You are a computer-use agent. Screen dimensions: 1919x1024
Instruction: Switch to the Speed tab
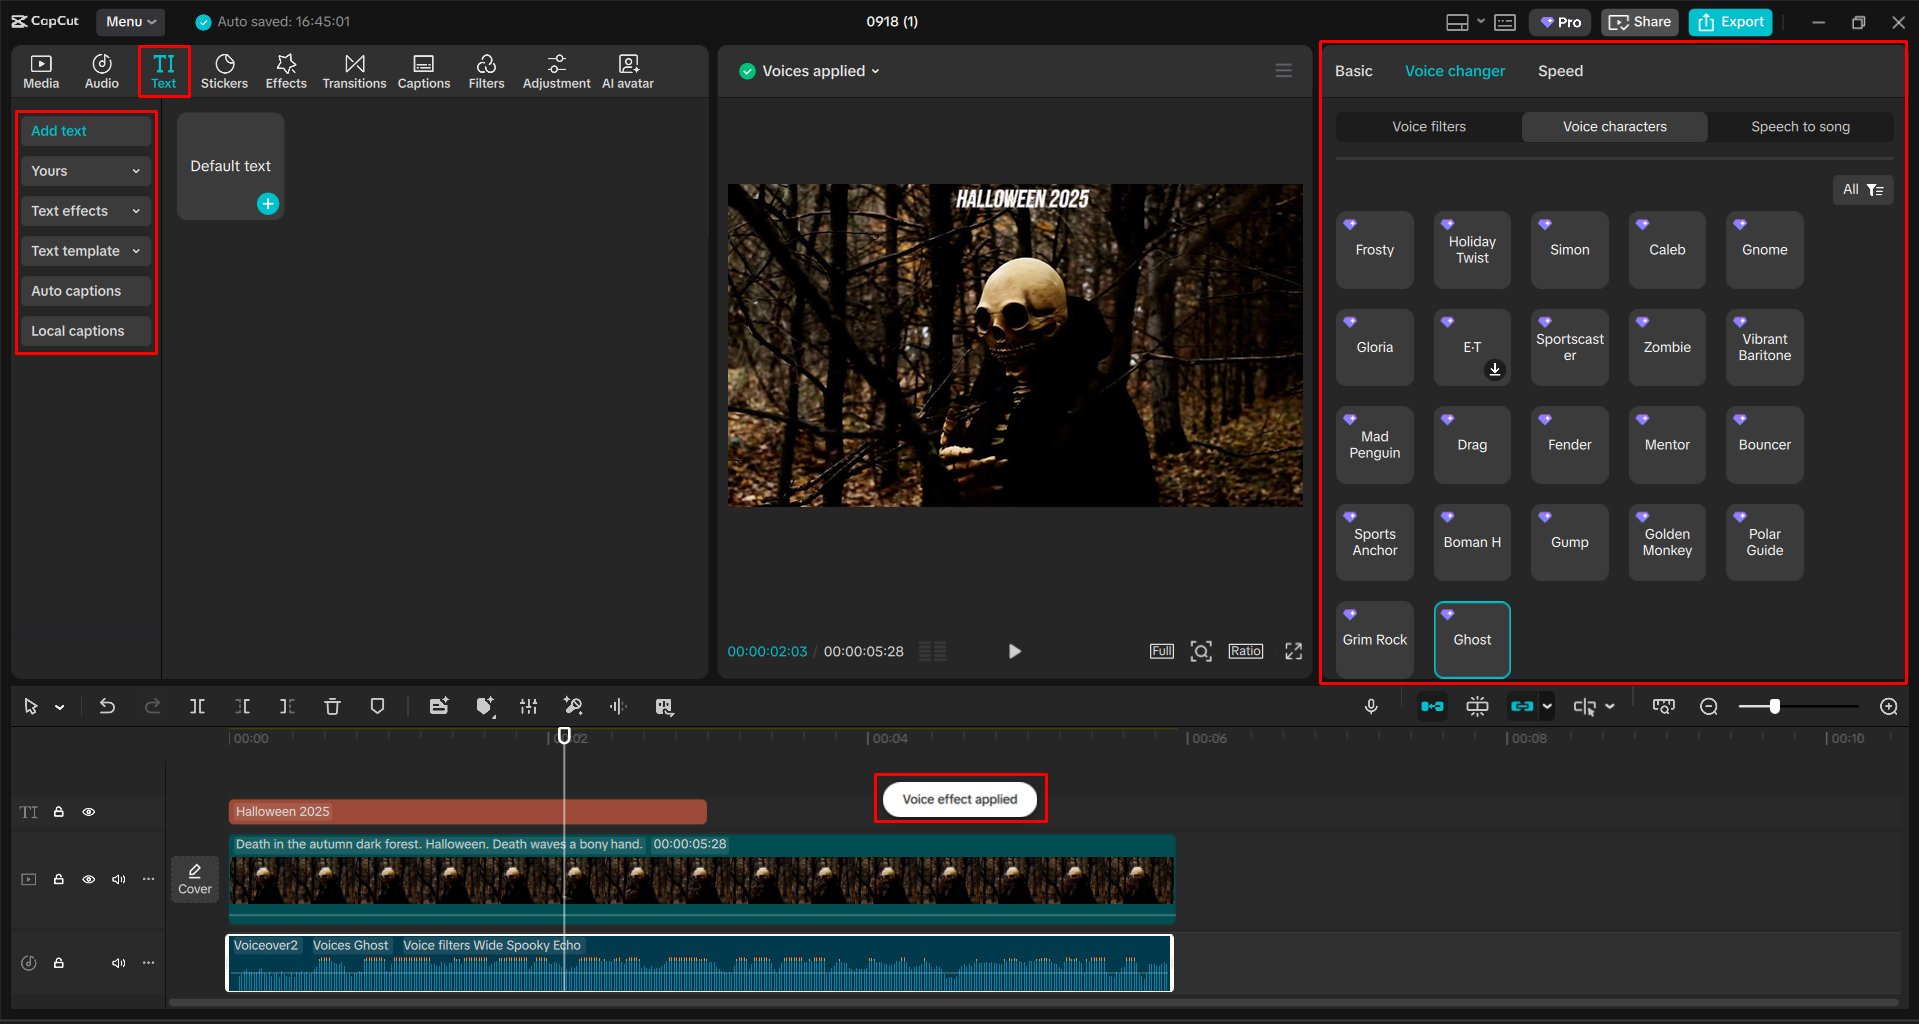pos(1559,70)
